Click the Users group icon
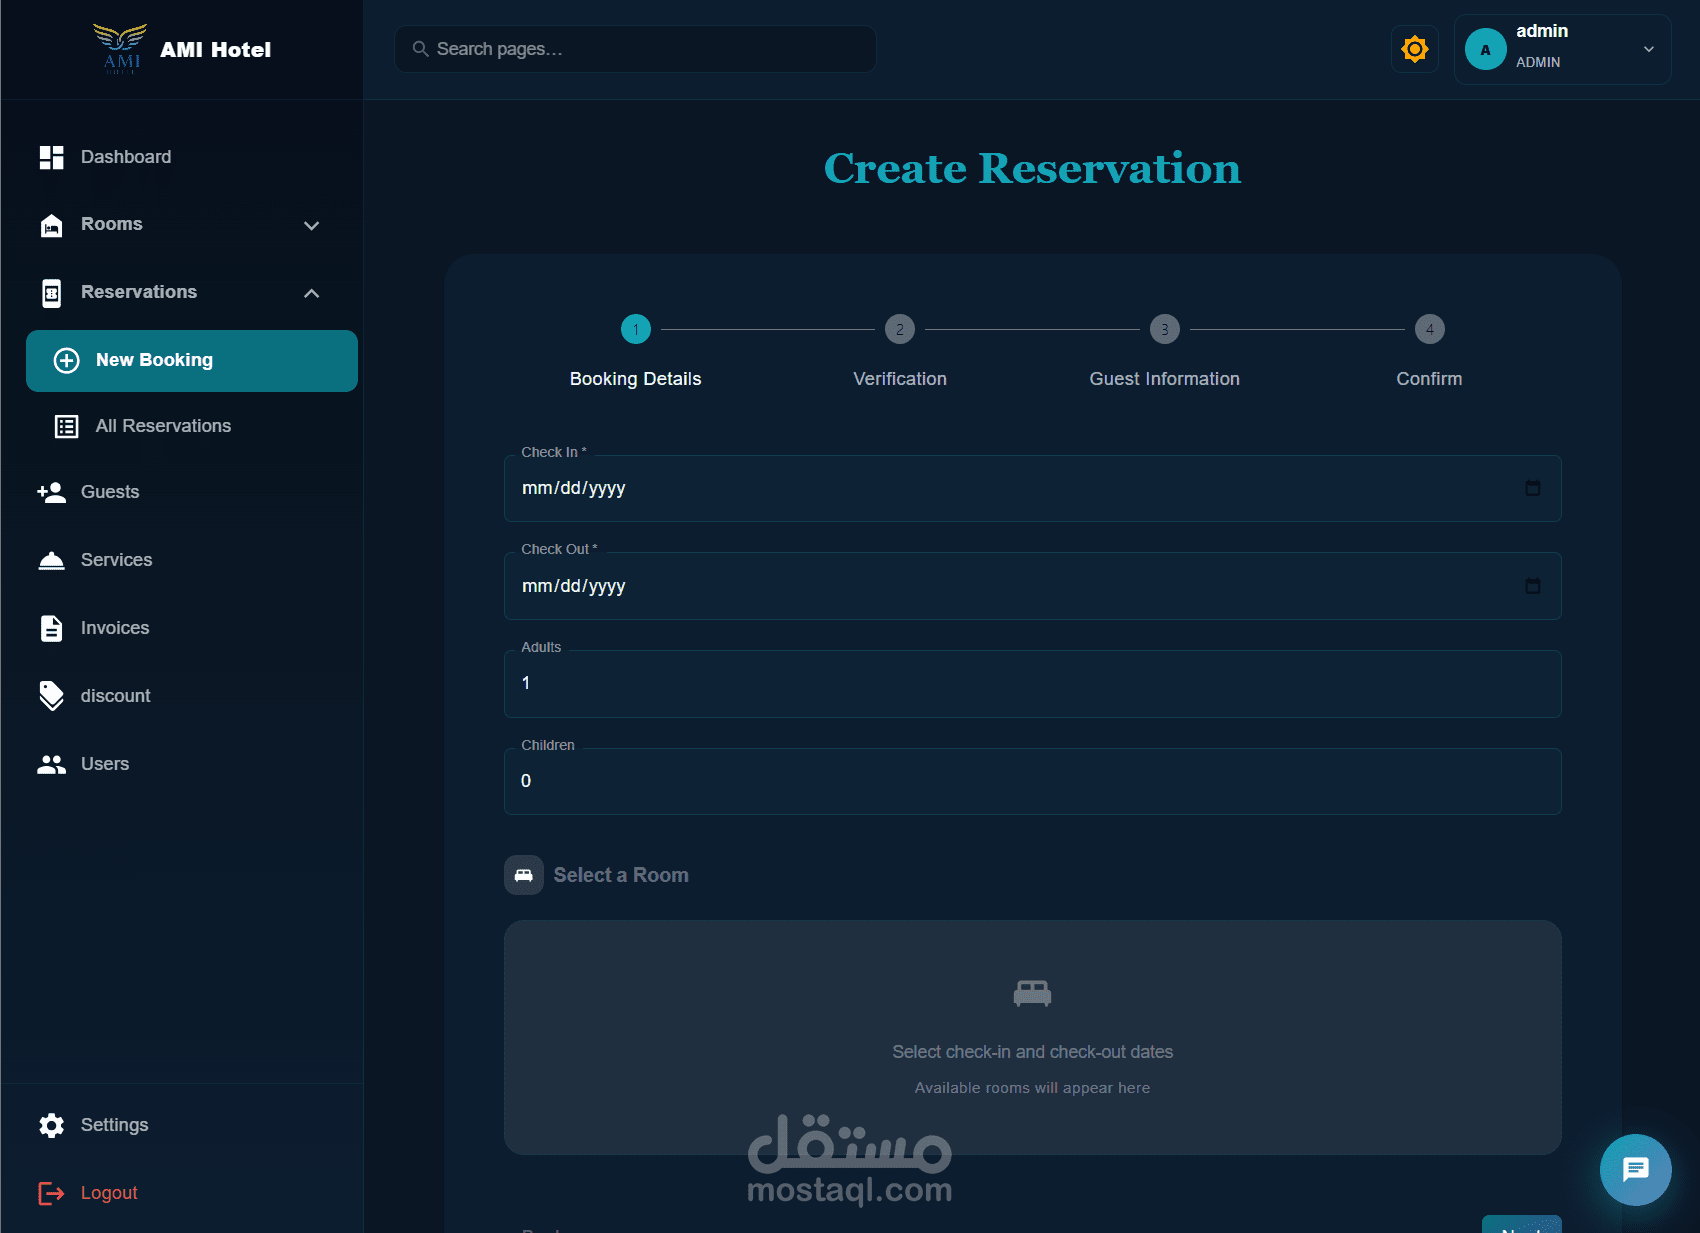 point(52,764)
